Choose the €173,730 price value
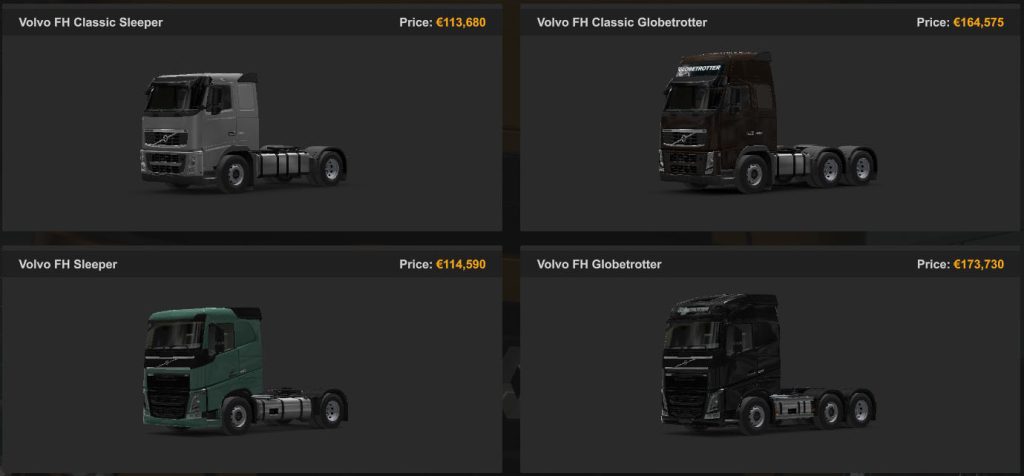This screenshot has width=1024, height=476. pyautogui.click(x=978, y=264)
